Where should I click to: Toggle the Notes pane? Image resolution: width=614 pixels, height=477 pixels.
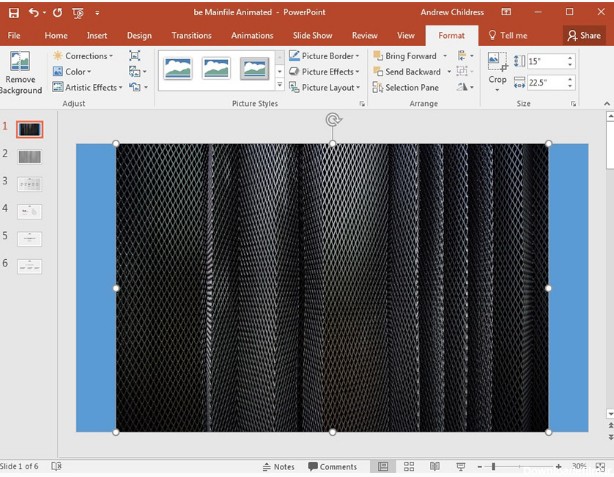278,466
